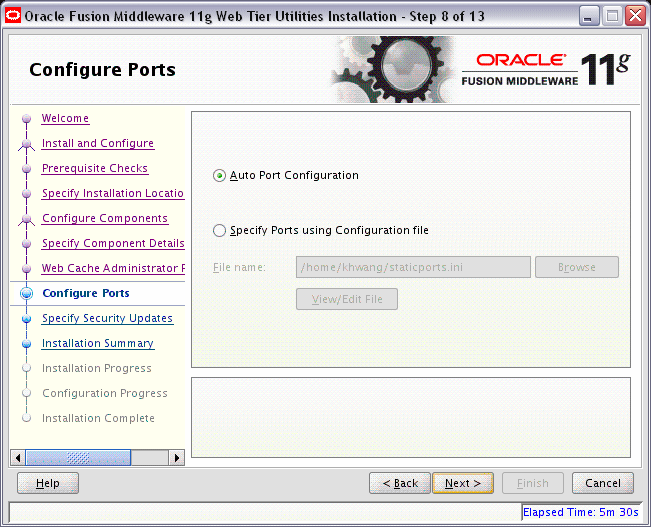The height and width of the screenshot is (527, 651).
Task: Click the Installation Complete step label
Action: 98,418
